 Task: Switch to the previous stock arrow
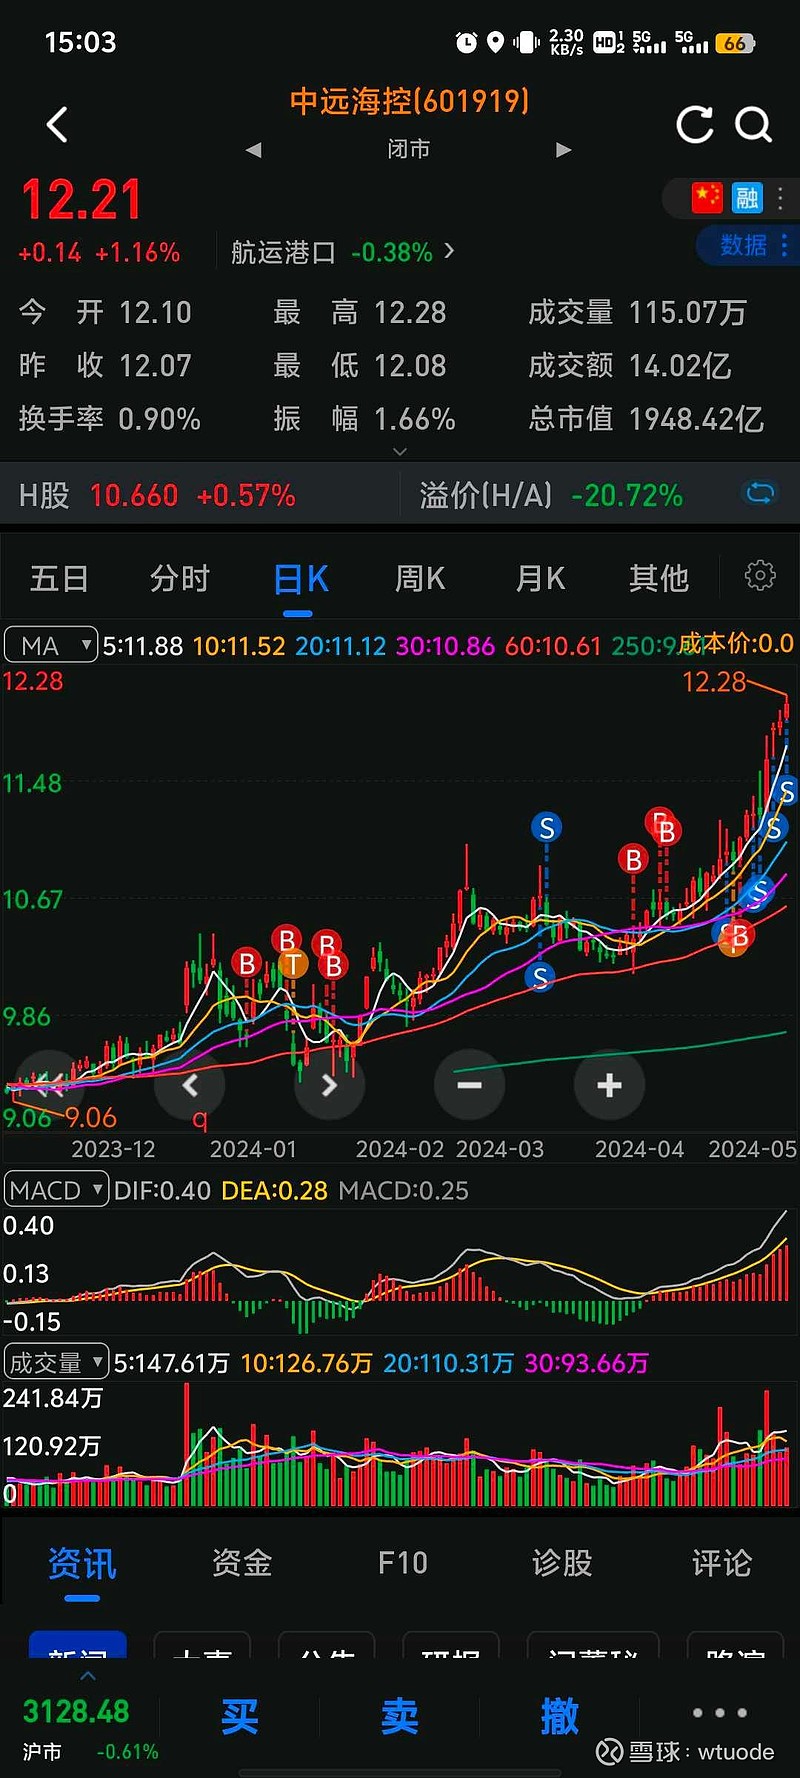coord(254,150)
